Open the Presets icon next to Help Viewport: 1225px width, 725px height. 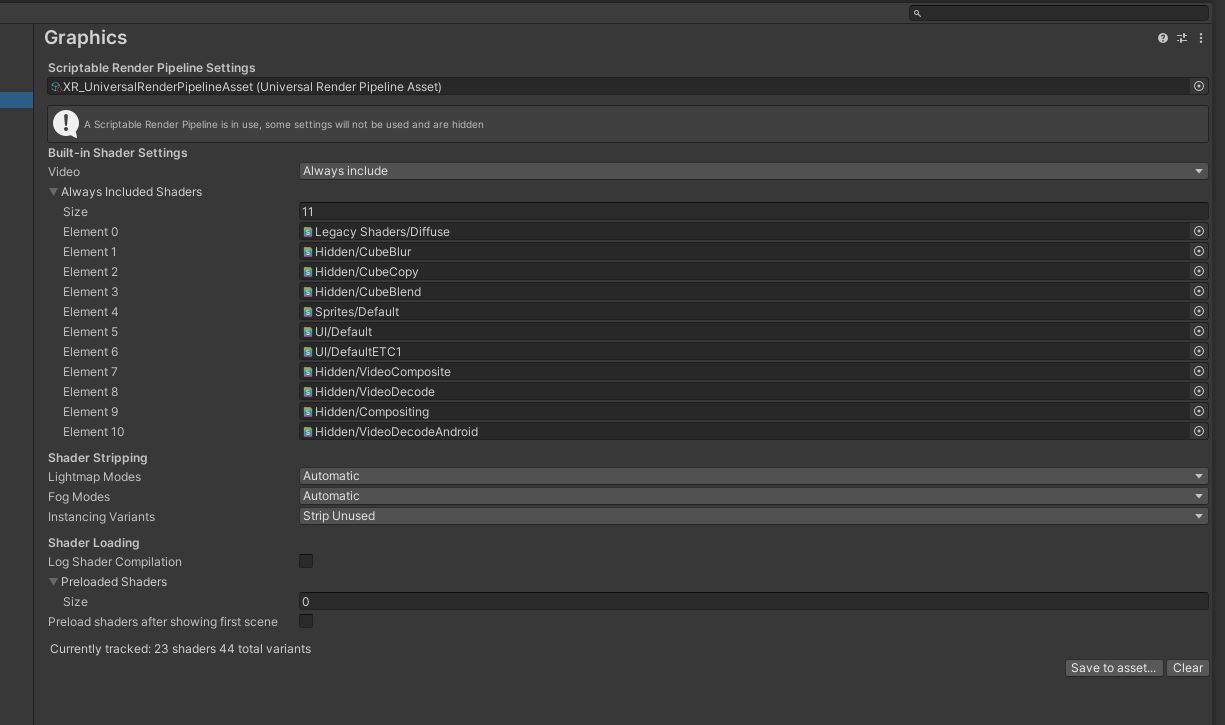tap(1181, 37)
